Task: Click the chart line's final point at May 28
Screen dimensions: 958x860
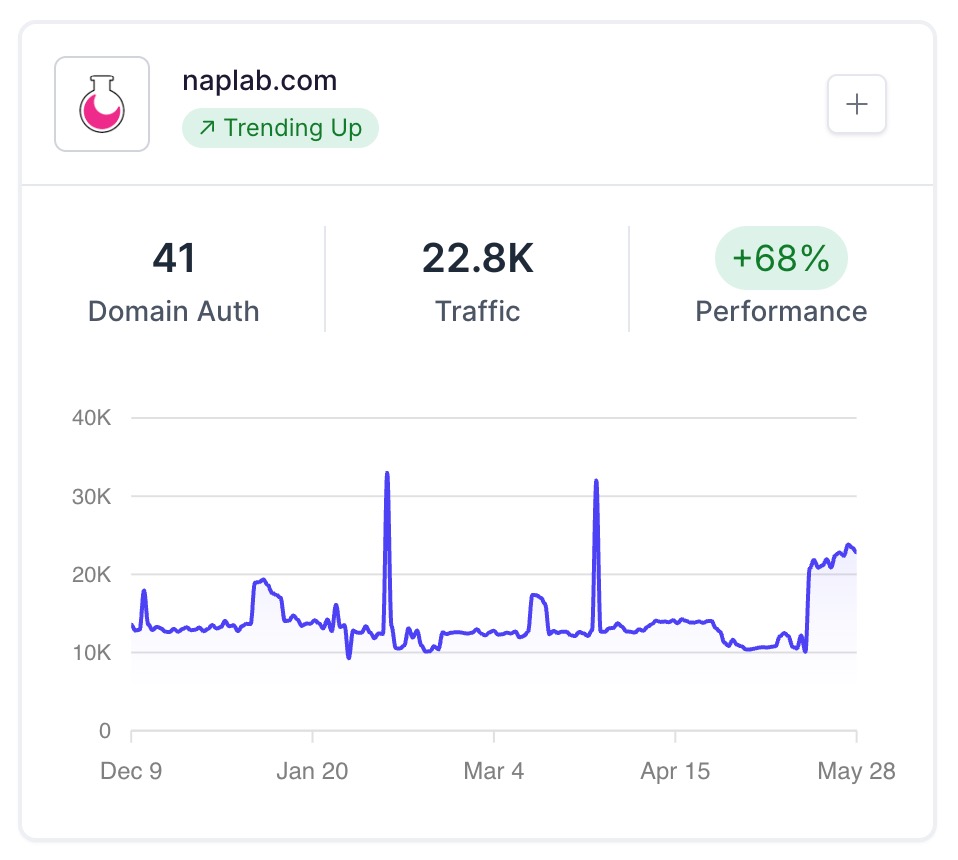Action: coord(855,552)
